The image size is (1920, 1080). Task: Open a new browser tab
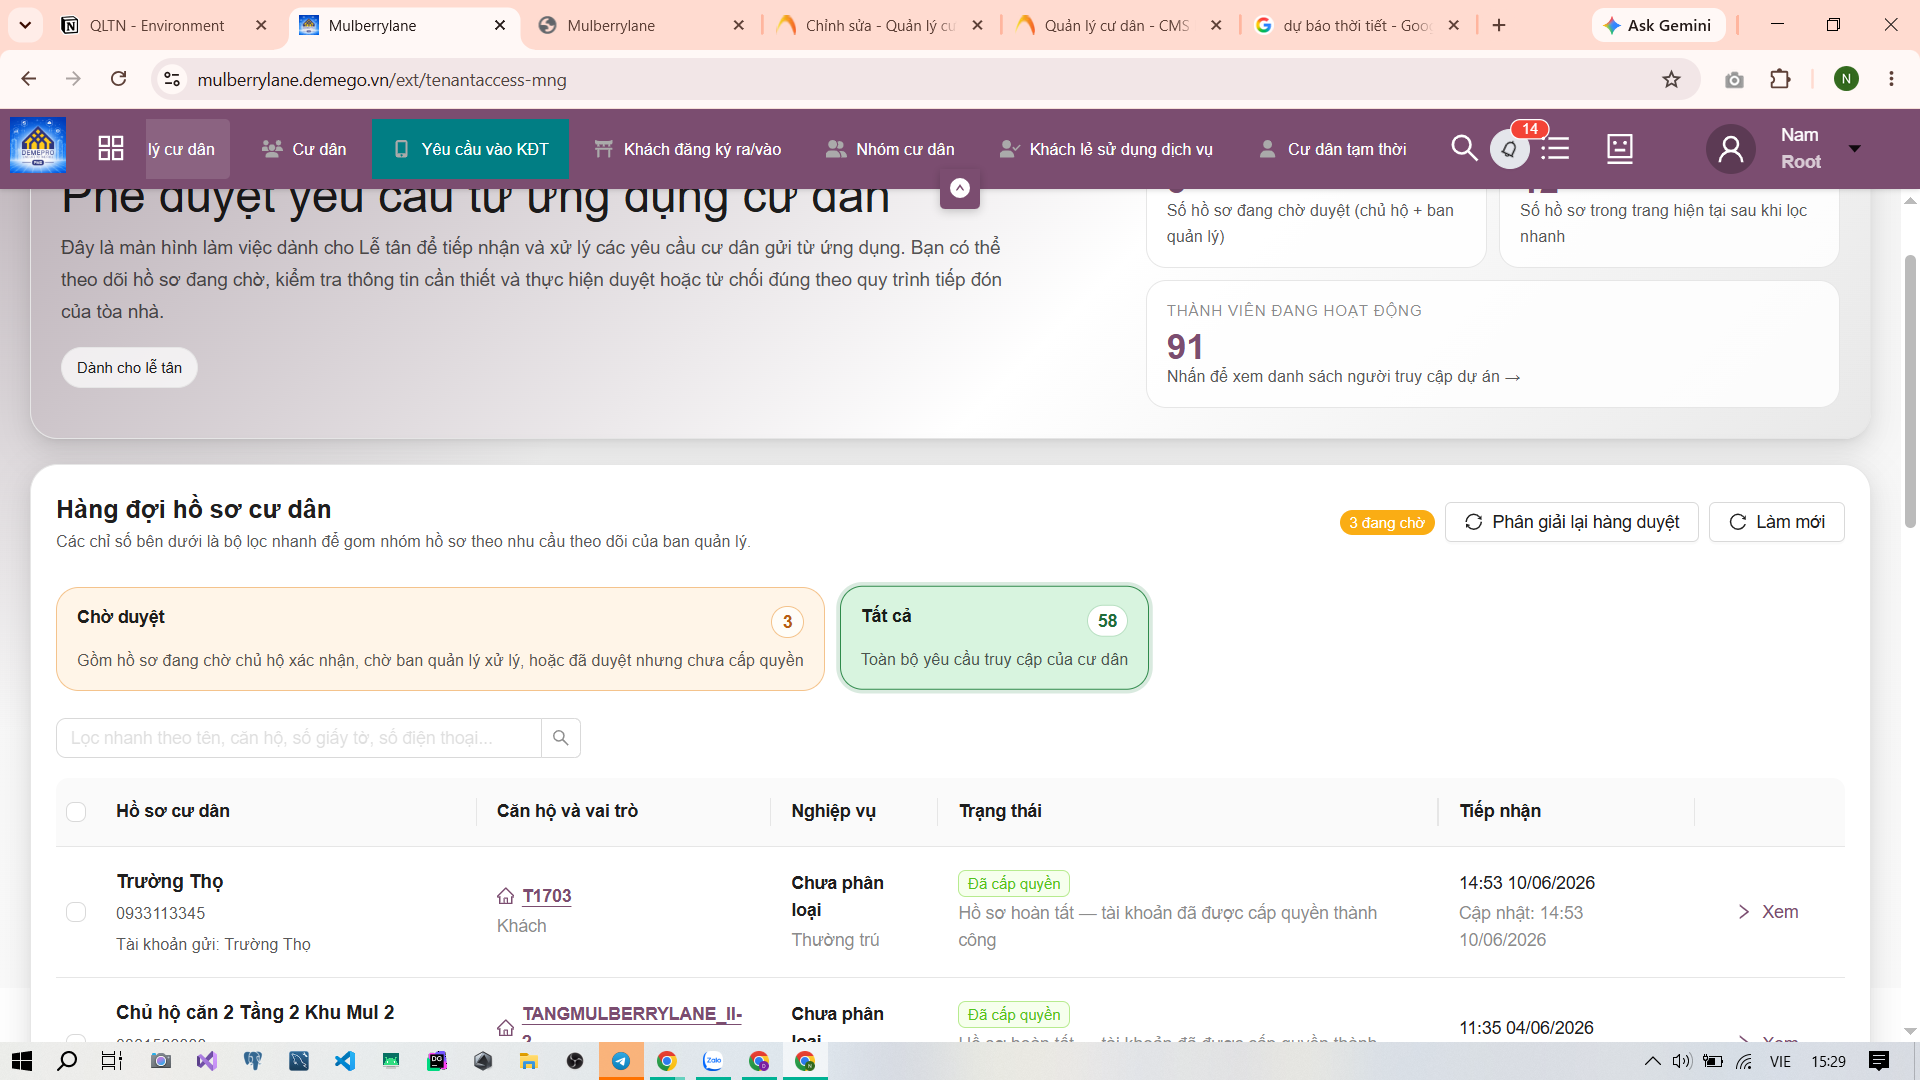(x=1499, y=25)
